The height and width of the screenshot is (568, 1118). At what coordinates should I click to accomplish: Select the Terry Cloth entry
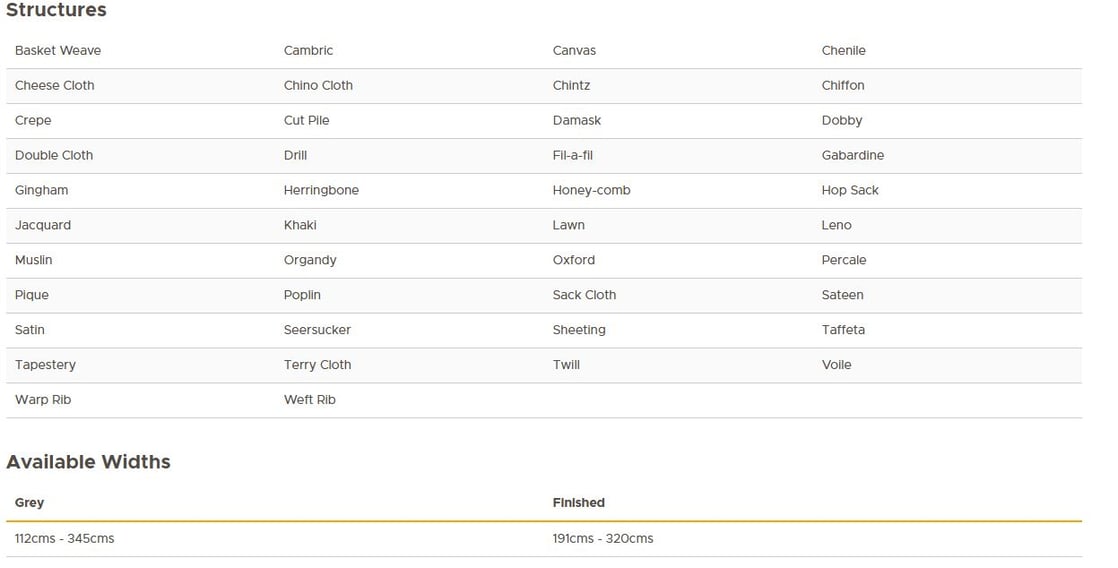pos(317,365)
